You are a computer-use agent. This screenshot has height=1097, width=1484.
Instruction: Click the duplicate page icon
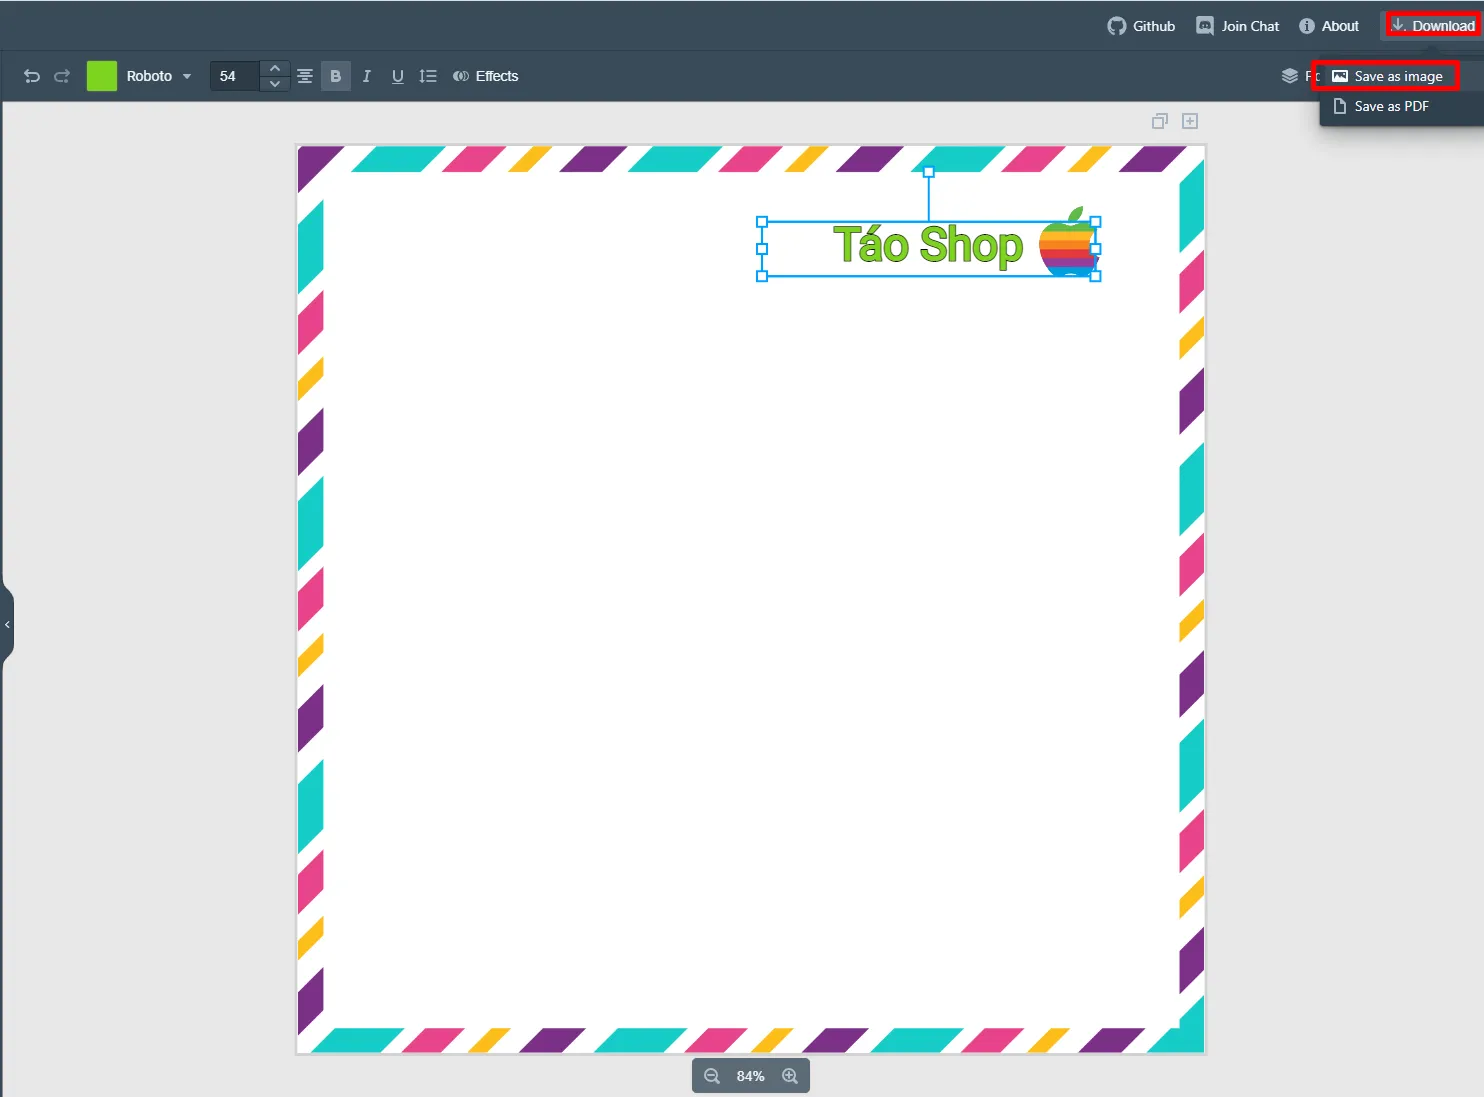[x=1160, y=121]
